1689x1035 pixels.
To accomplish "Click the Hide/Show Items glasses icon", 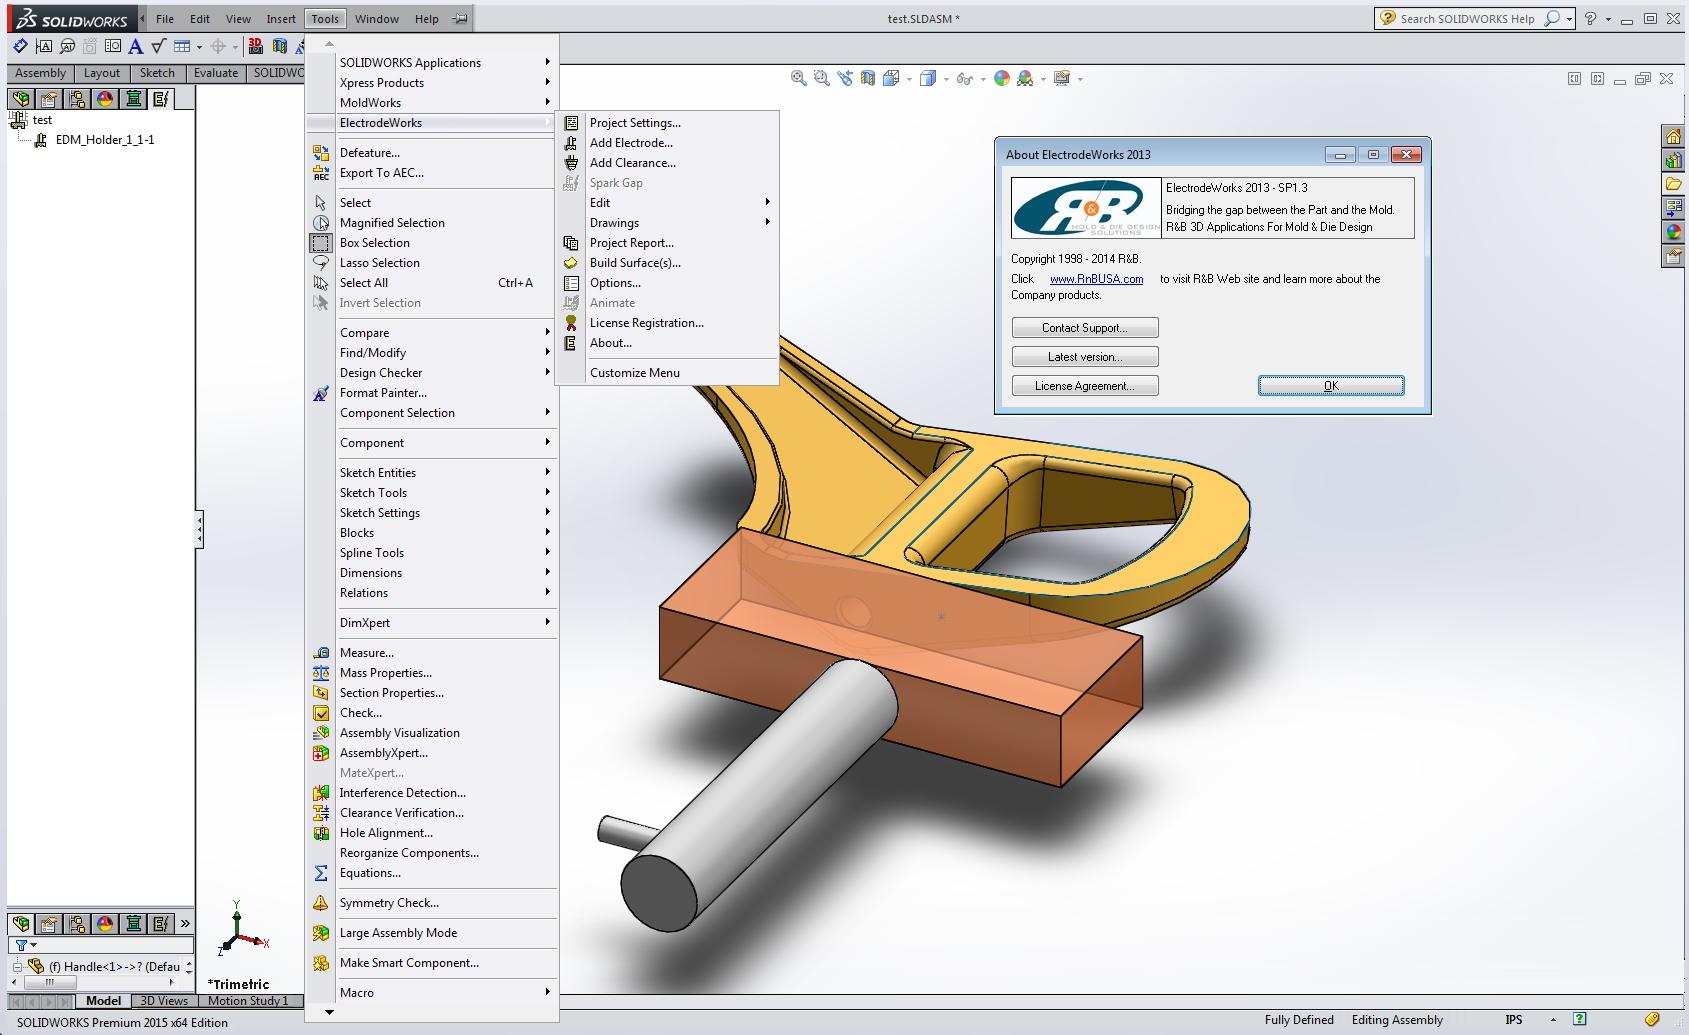I will point(963,78).
